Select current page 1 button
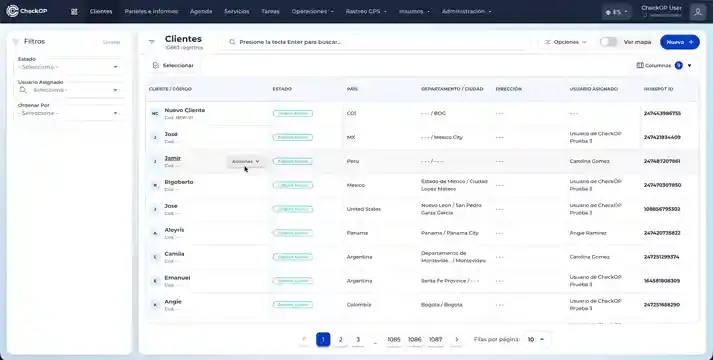This screenshot has width=713, height=360. click(x=323, y=340)
